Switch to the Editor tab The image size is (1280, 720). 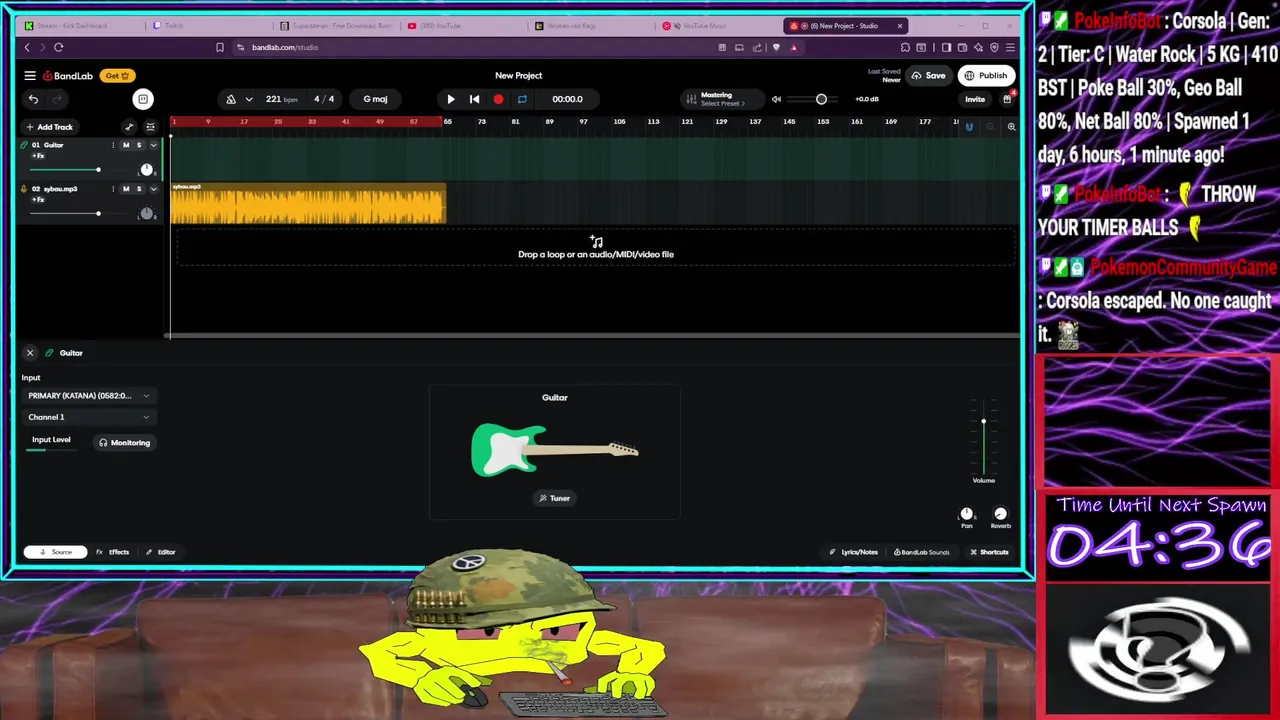click(160, 552)
